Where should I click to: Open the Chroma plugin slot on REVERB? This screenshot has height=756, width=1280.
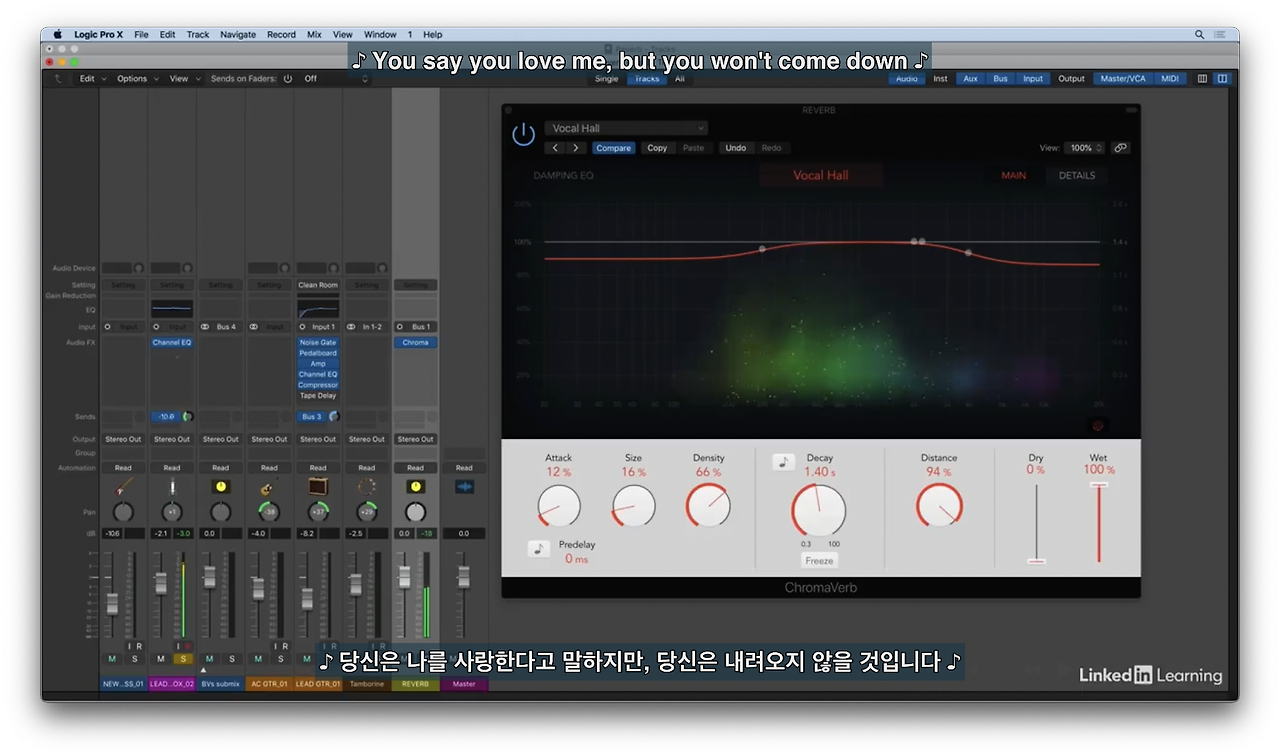(x=416, y=343)
